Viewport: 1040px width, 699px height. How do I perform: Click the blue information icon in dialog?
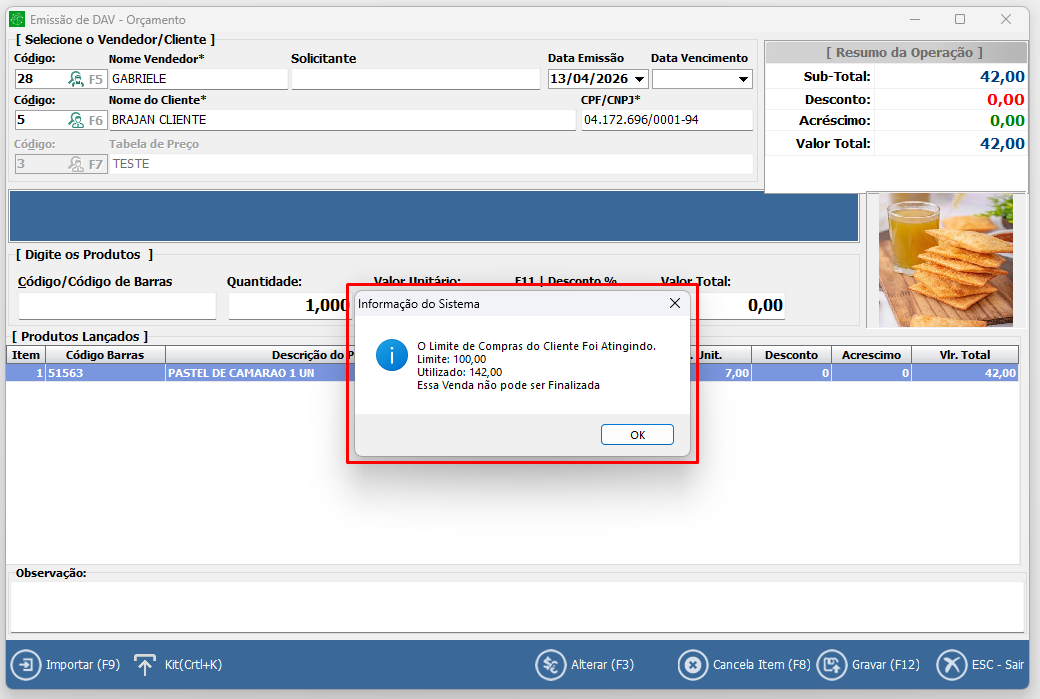(x=391, y=355)
